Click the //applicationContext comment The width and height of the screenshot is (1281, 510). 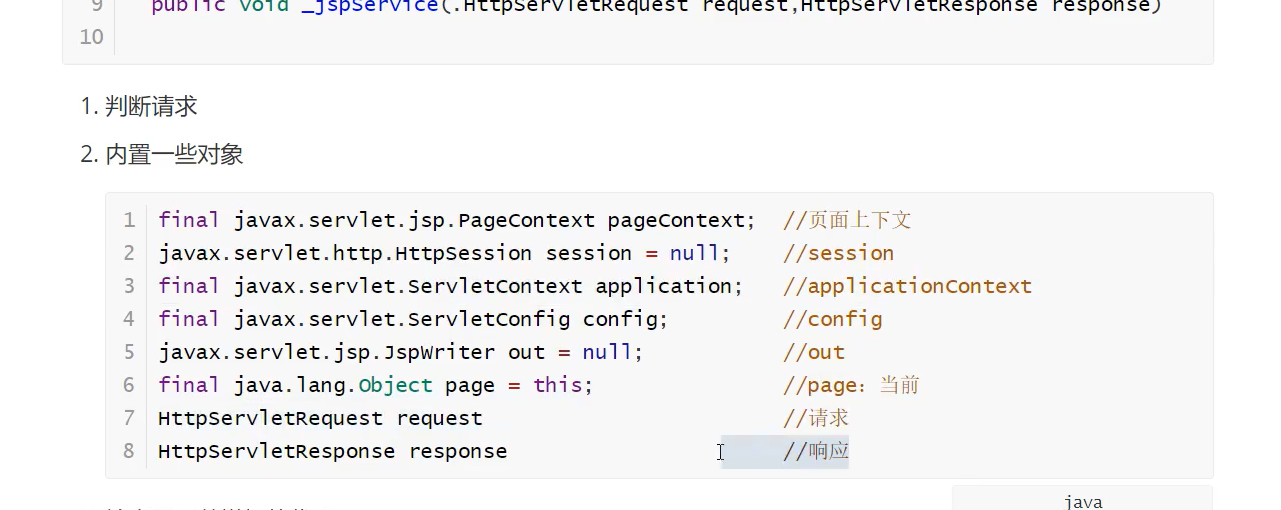click(907, 286)
